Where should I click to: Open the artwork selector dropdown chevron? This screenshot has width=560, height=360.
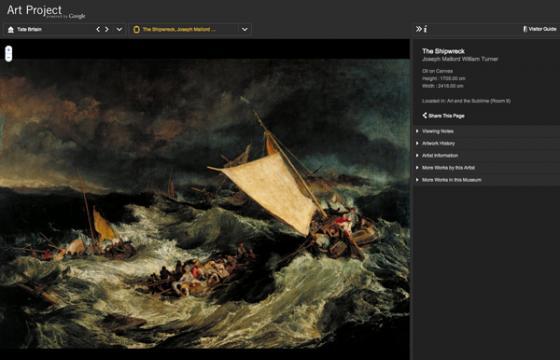click(245, 29)
